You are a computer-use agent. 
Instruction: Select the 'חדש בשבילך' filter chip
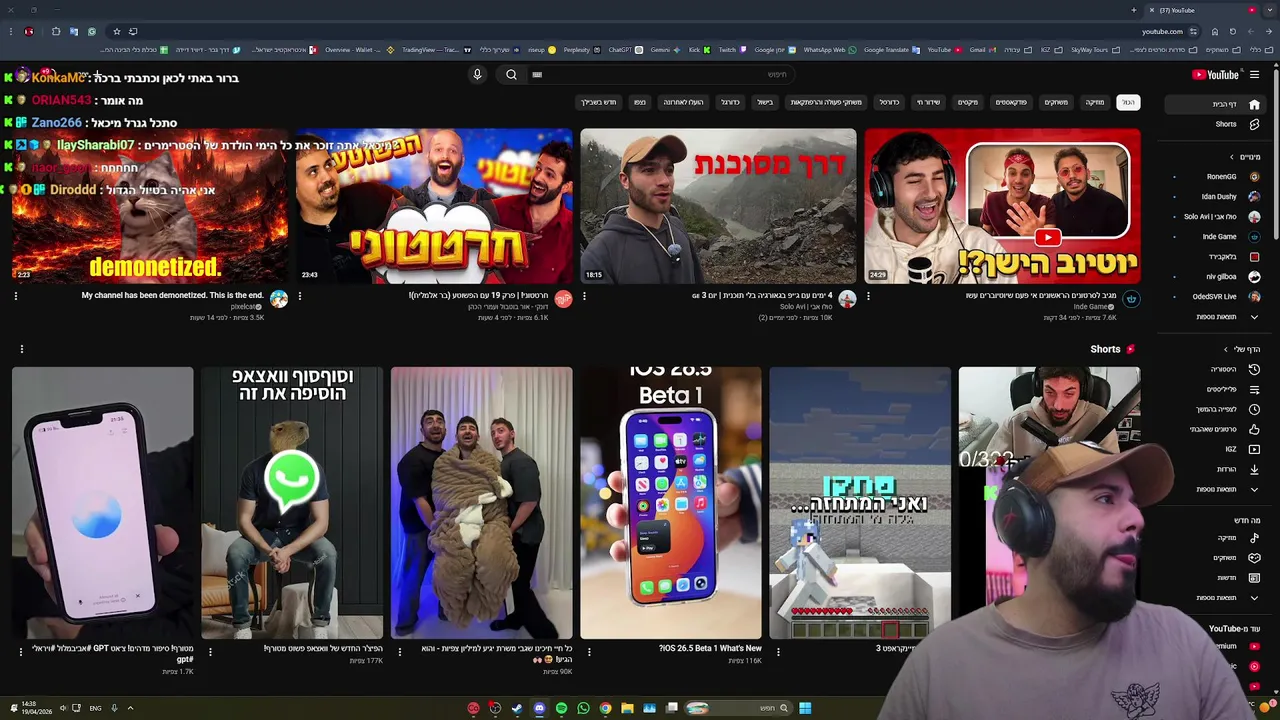click(x=598, y=102)
